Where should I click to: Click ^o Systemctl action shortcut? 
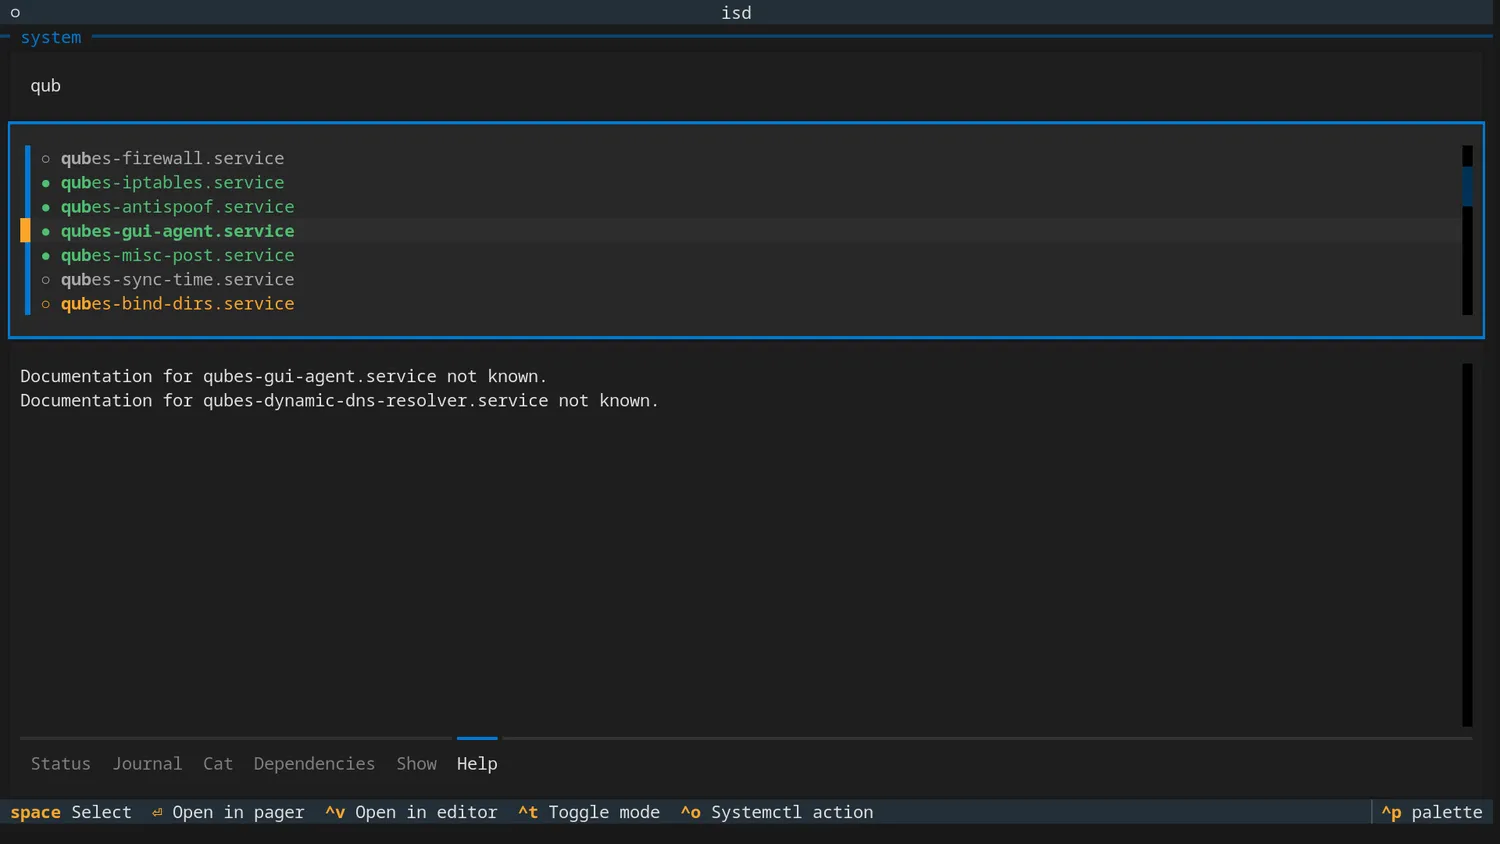[x=777, y=812]
